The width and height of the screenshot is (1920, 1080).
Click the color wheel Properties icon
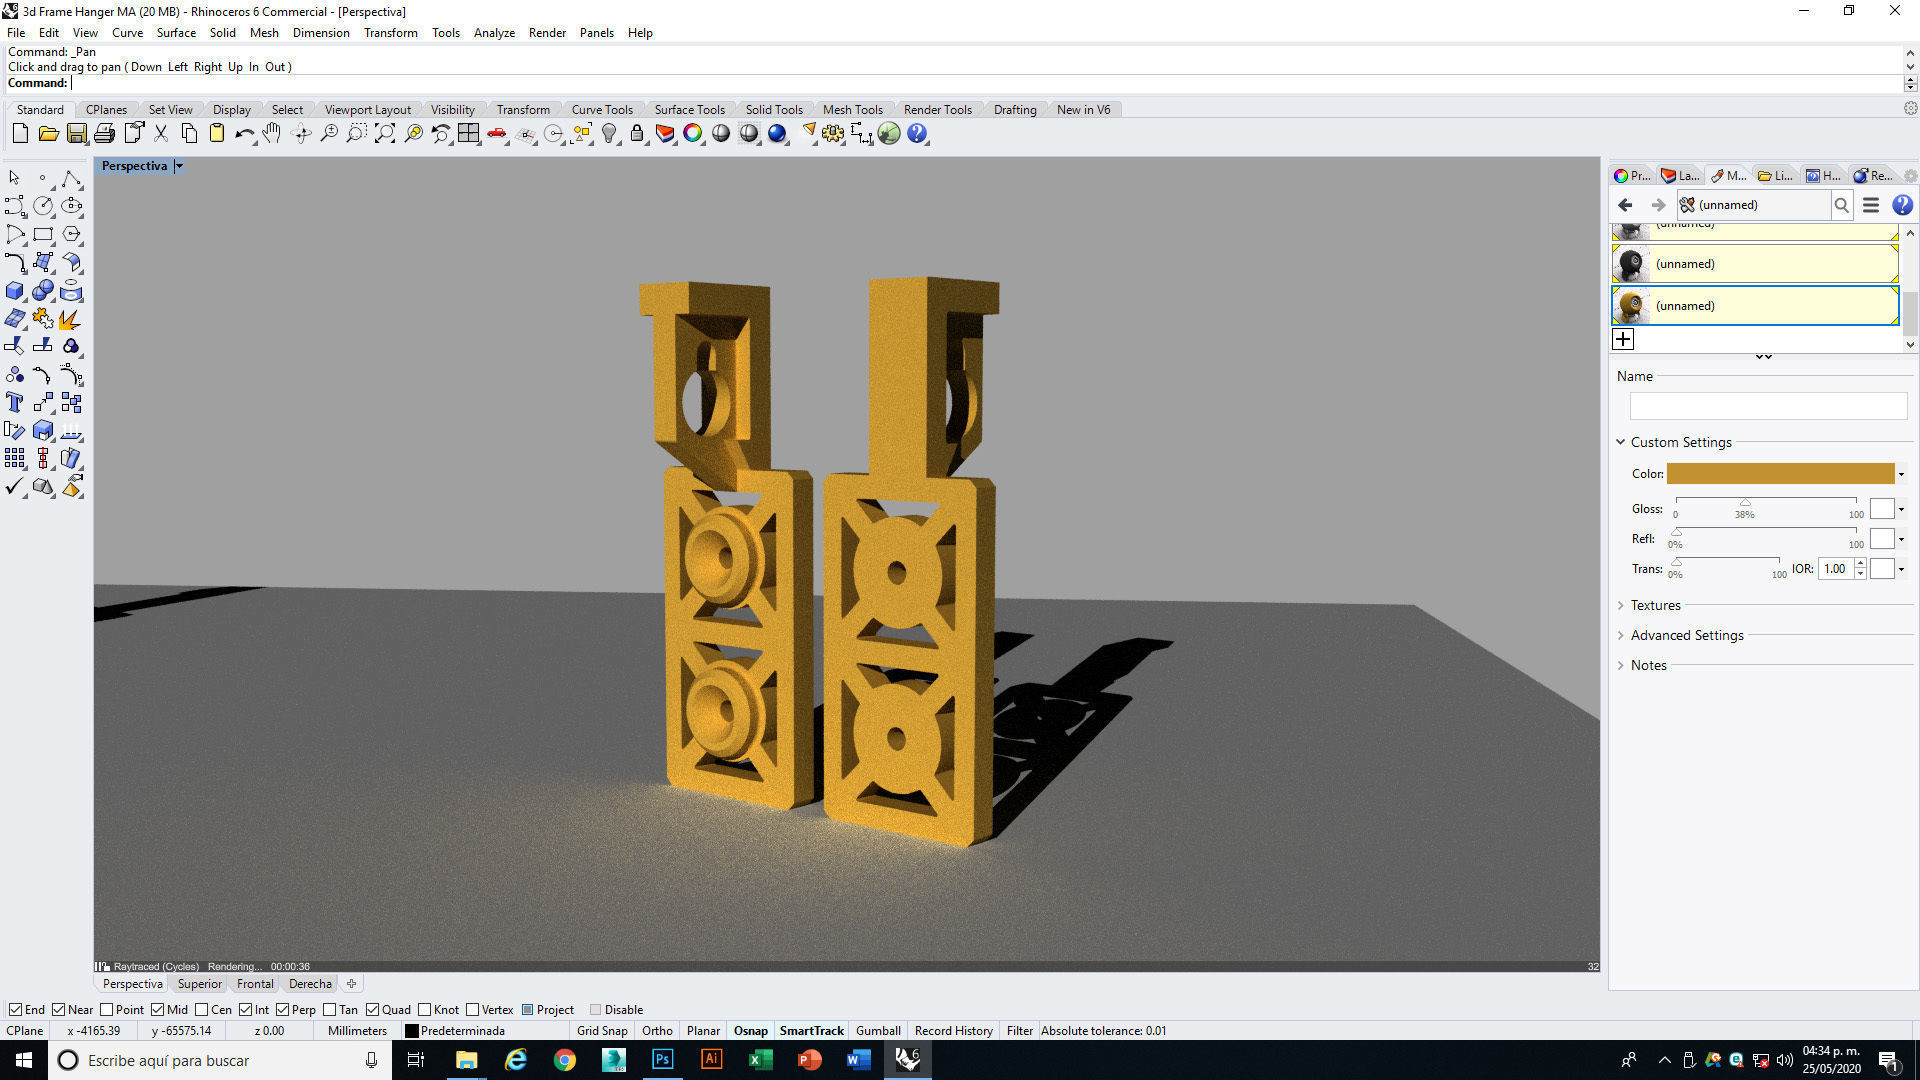[693, 133]
